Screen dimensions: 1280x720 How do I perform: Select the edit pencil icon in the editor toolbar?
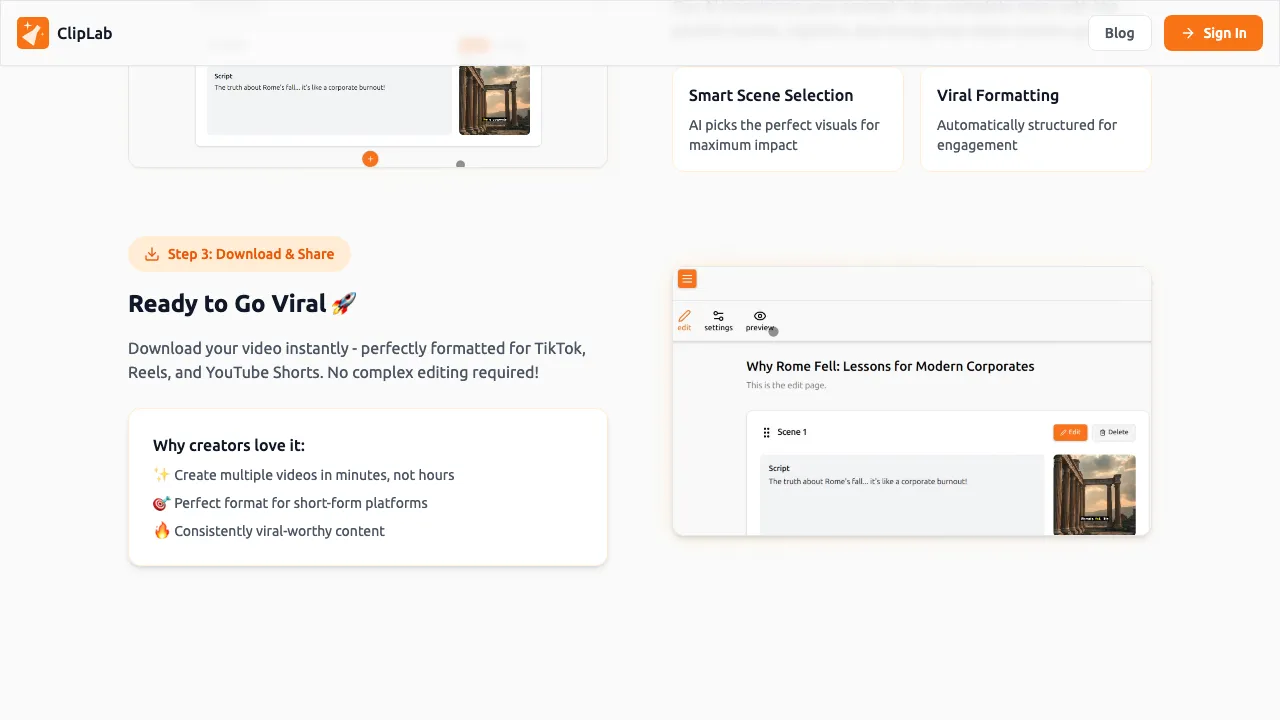click(684, 315)
